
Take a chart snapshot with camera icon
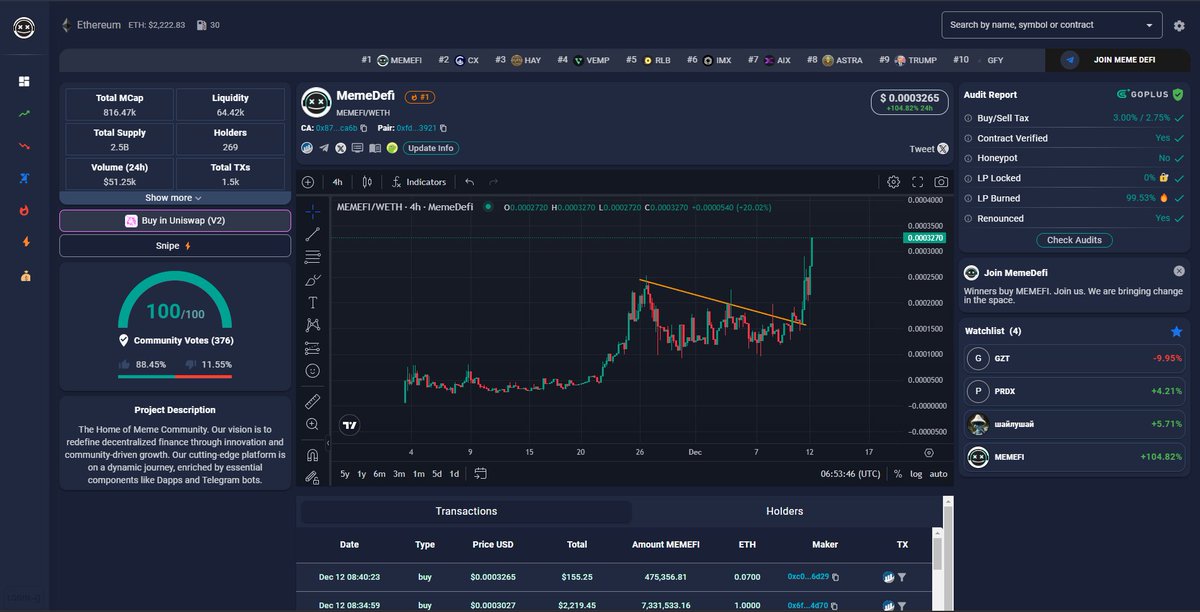coord(941,182)
